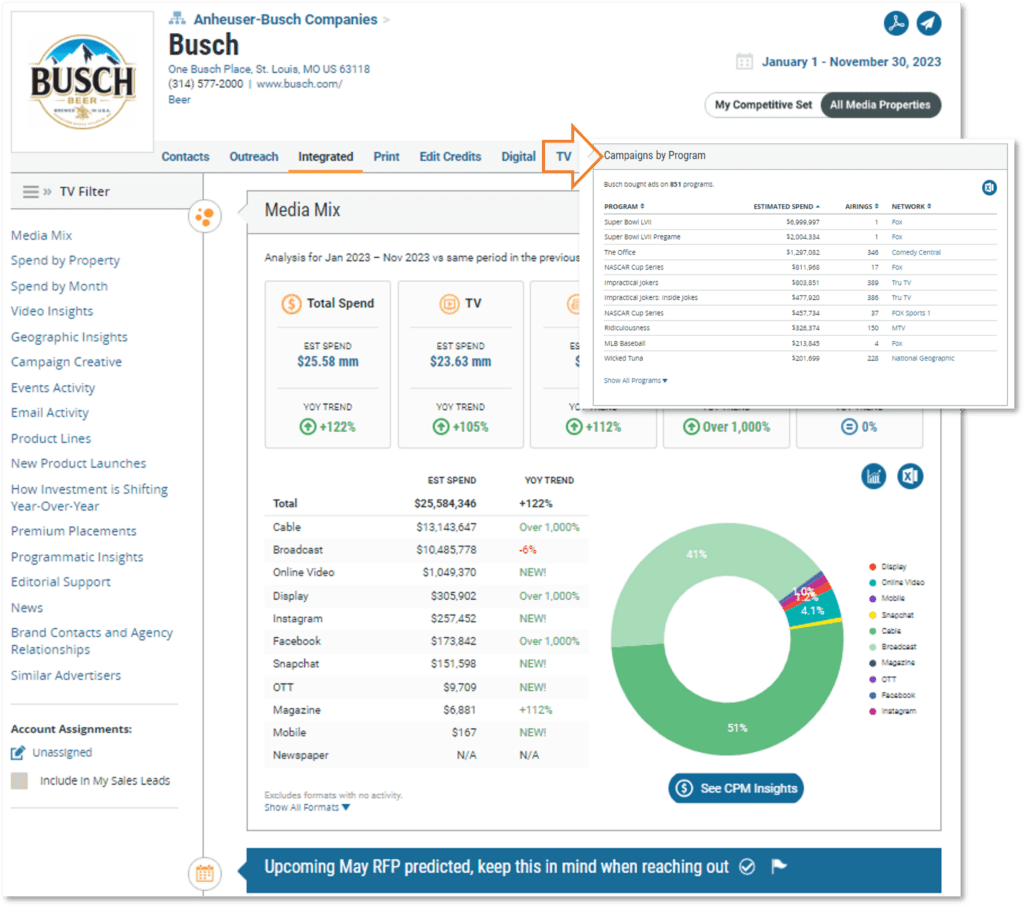
Task: Open Anheuser-Busch Companies parent link
Action: point(285,20)
